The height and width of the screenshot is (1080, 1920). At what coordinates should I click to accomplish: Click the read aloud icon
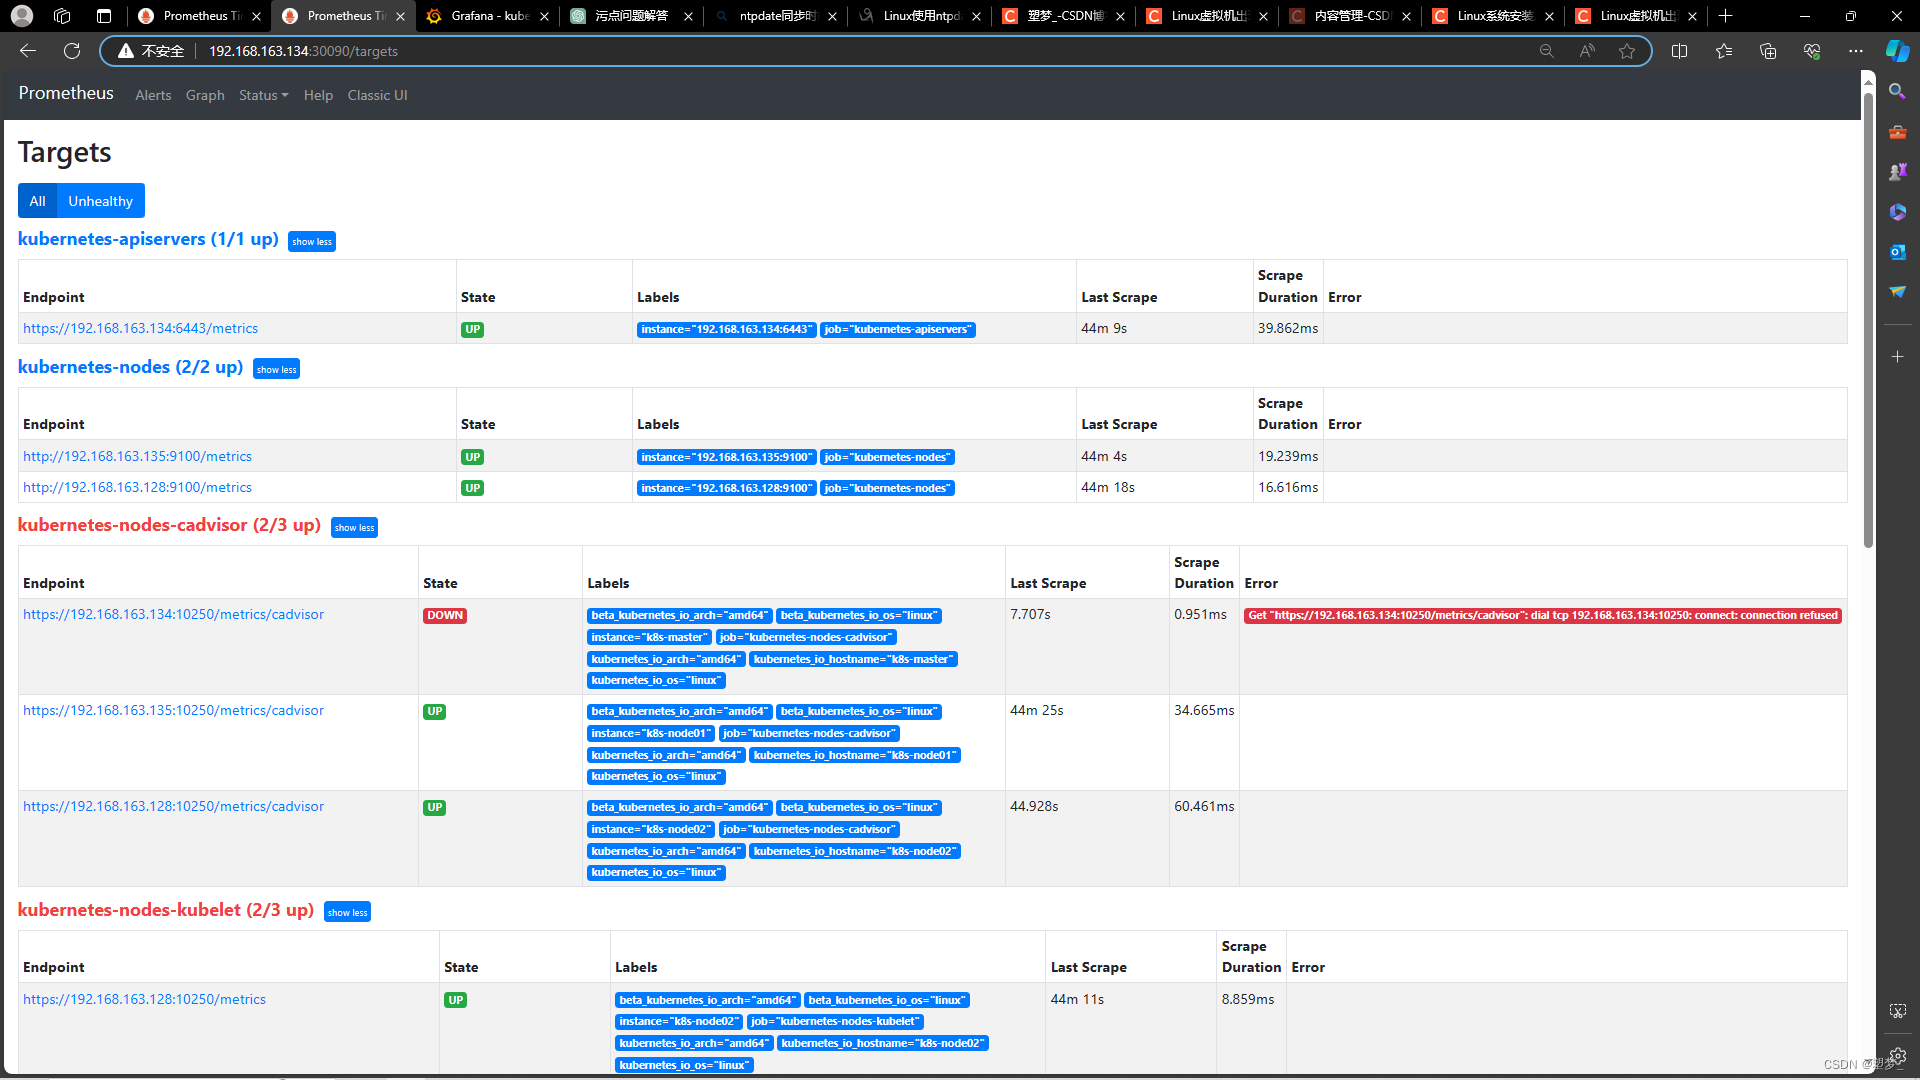pyautogui.click(x=1587, y=51)
